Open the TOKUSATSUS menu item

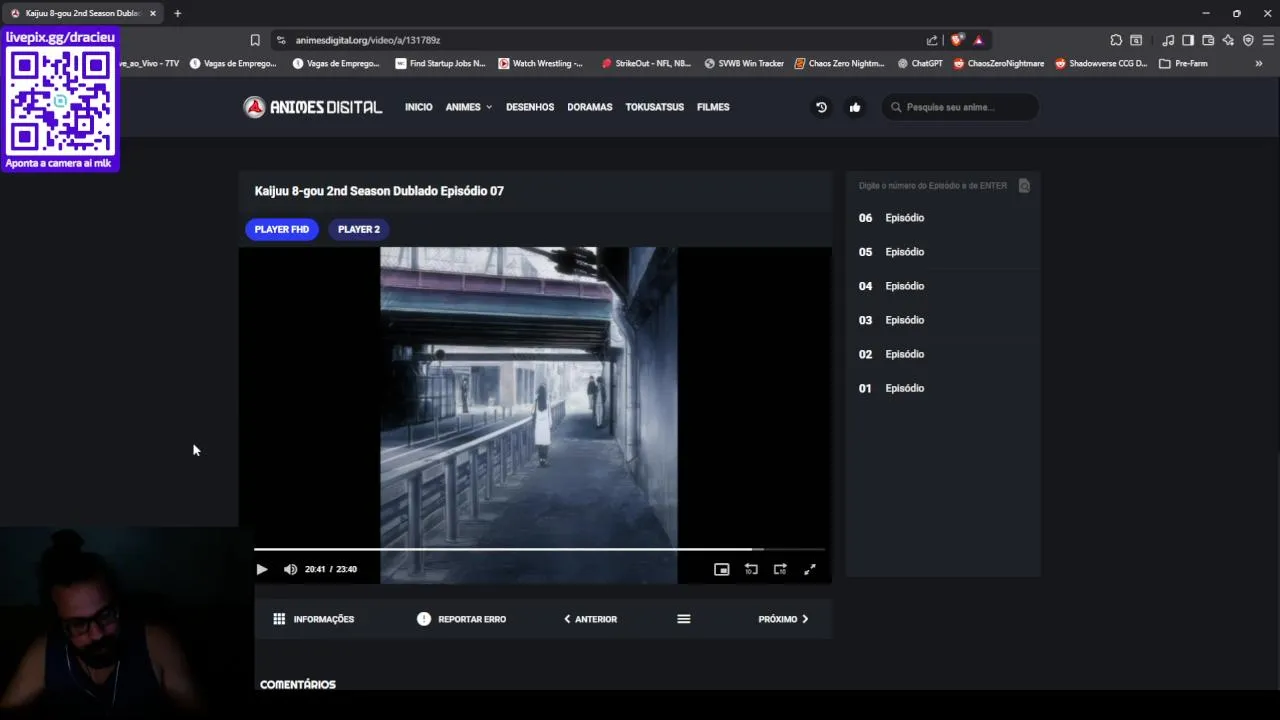point(655,107)
